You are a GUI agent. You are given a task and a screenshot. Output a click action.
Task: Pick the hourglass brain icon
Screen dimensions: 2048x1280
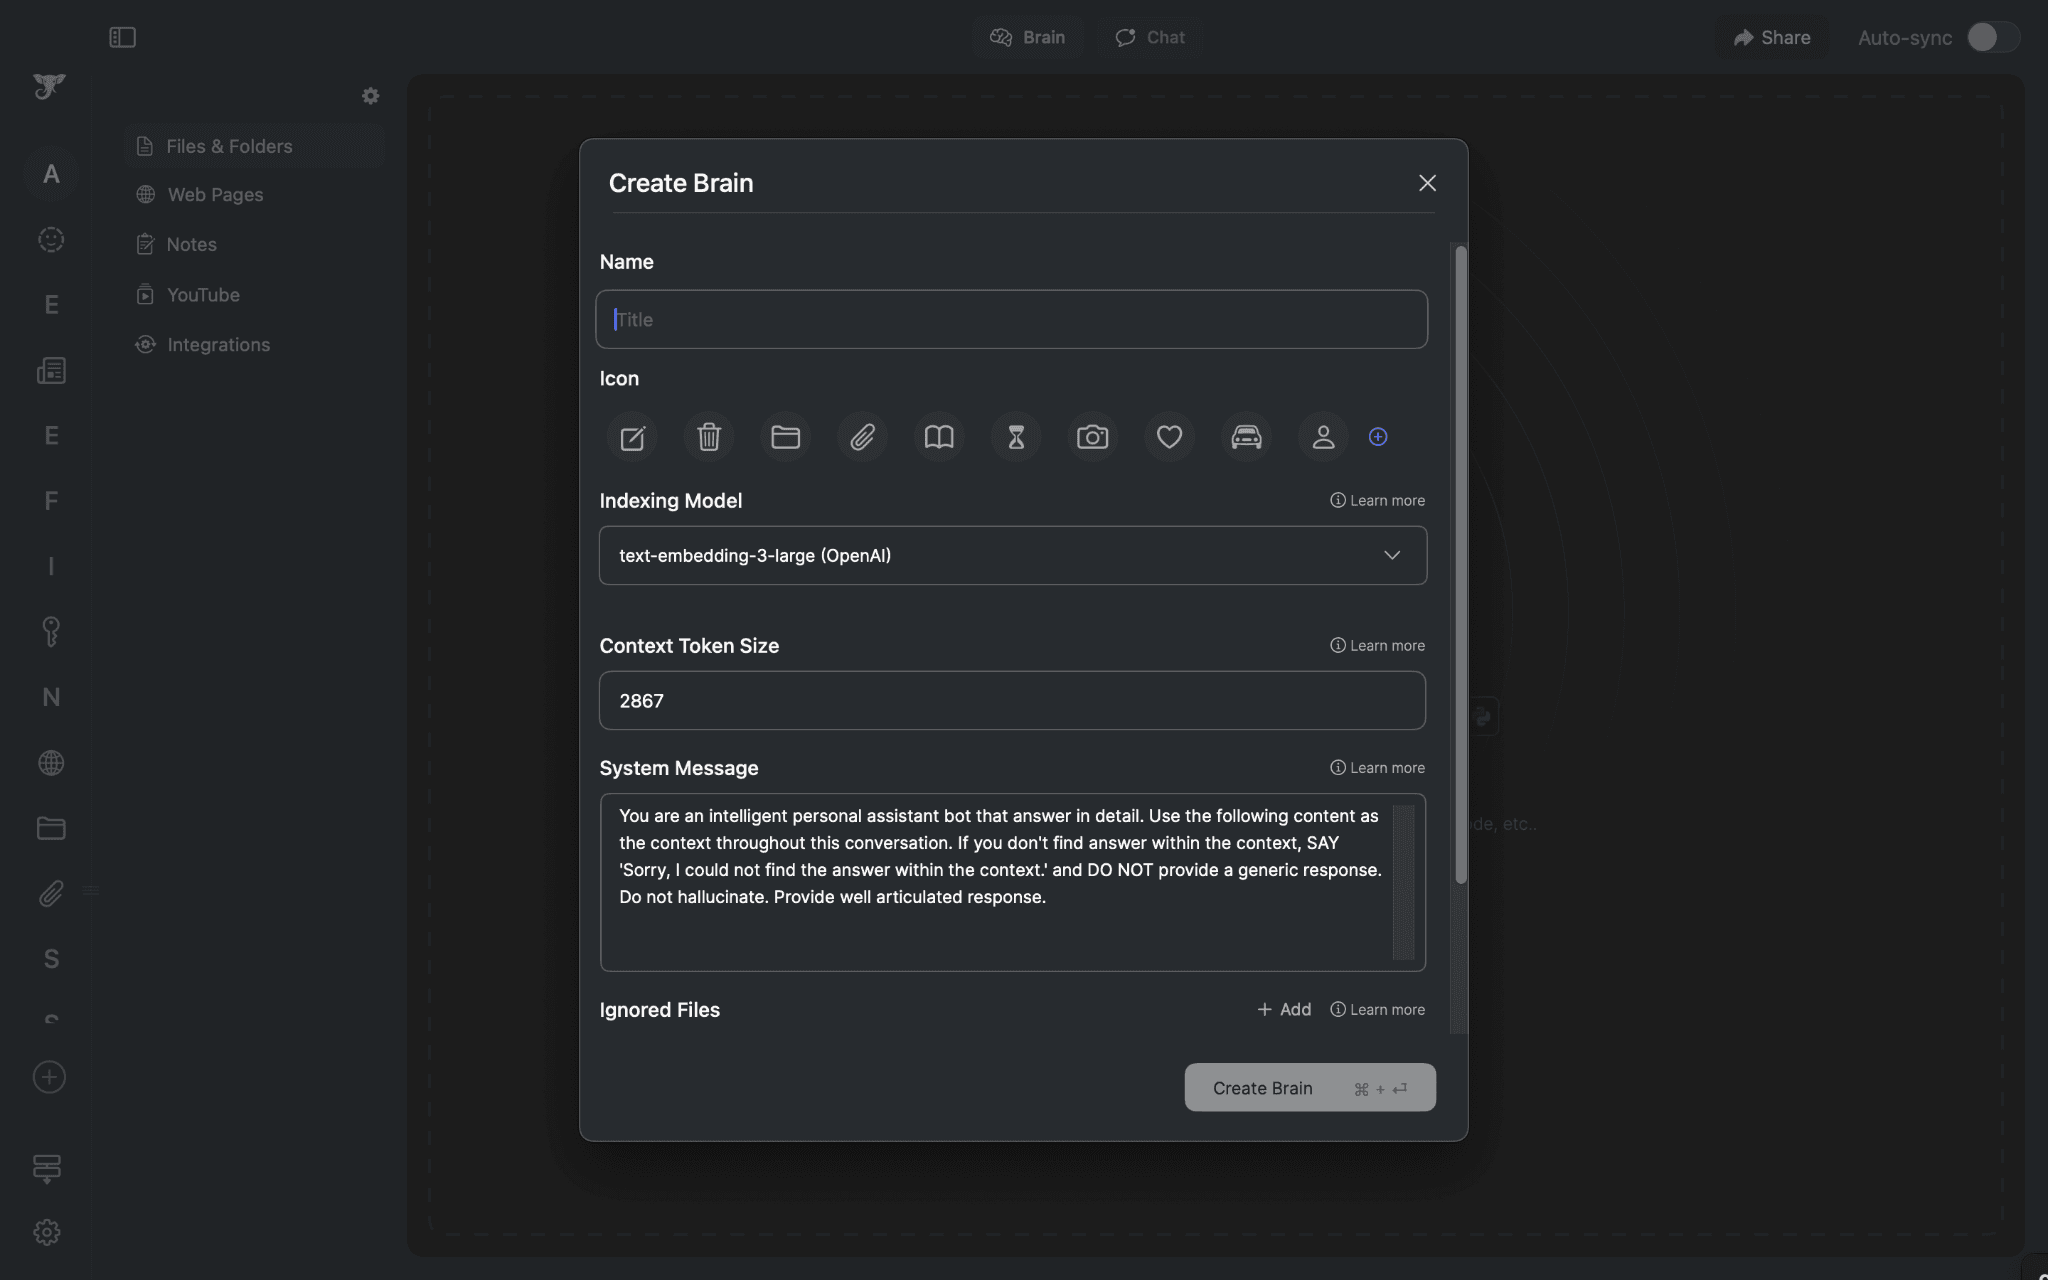[1015, 437]
